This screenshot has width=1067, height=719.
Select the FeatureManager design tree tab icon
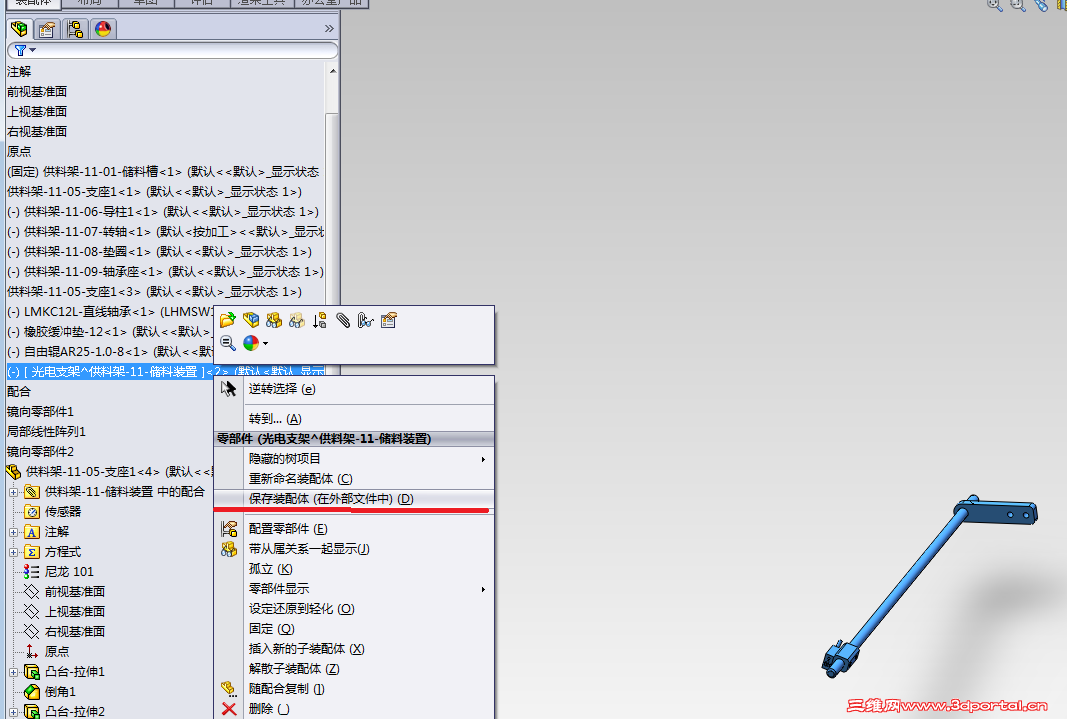[19, 29]
